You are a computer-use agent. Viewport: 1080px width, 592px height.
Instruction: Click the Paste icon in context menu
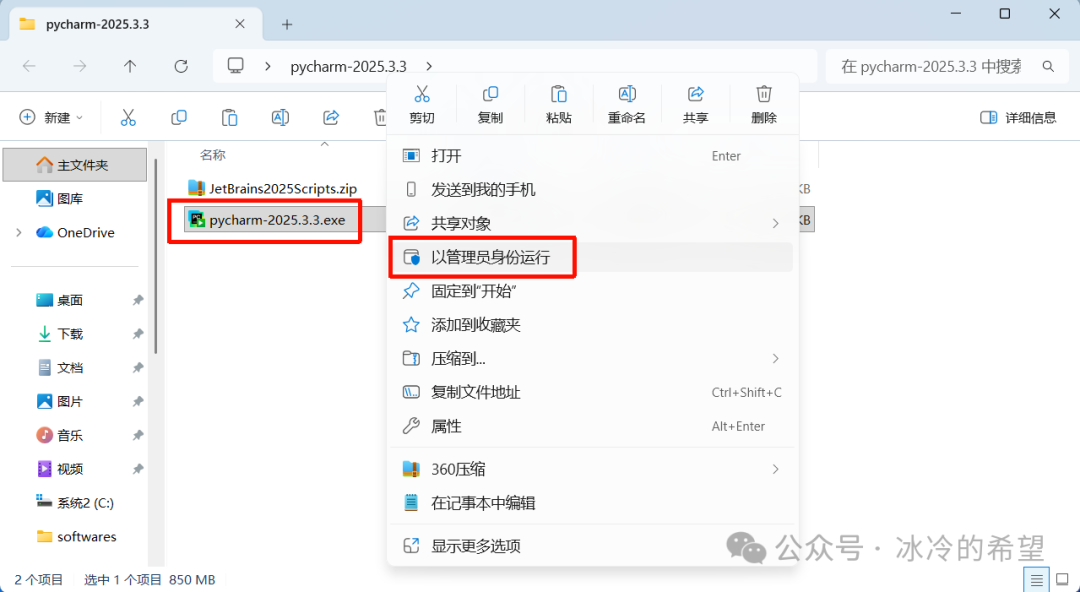(x=559, y=95)
